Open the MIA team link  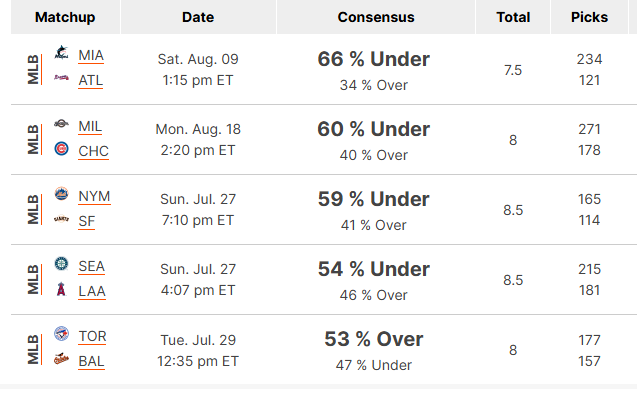(x=91, y=55)
